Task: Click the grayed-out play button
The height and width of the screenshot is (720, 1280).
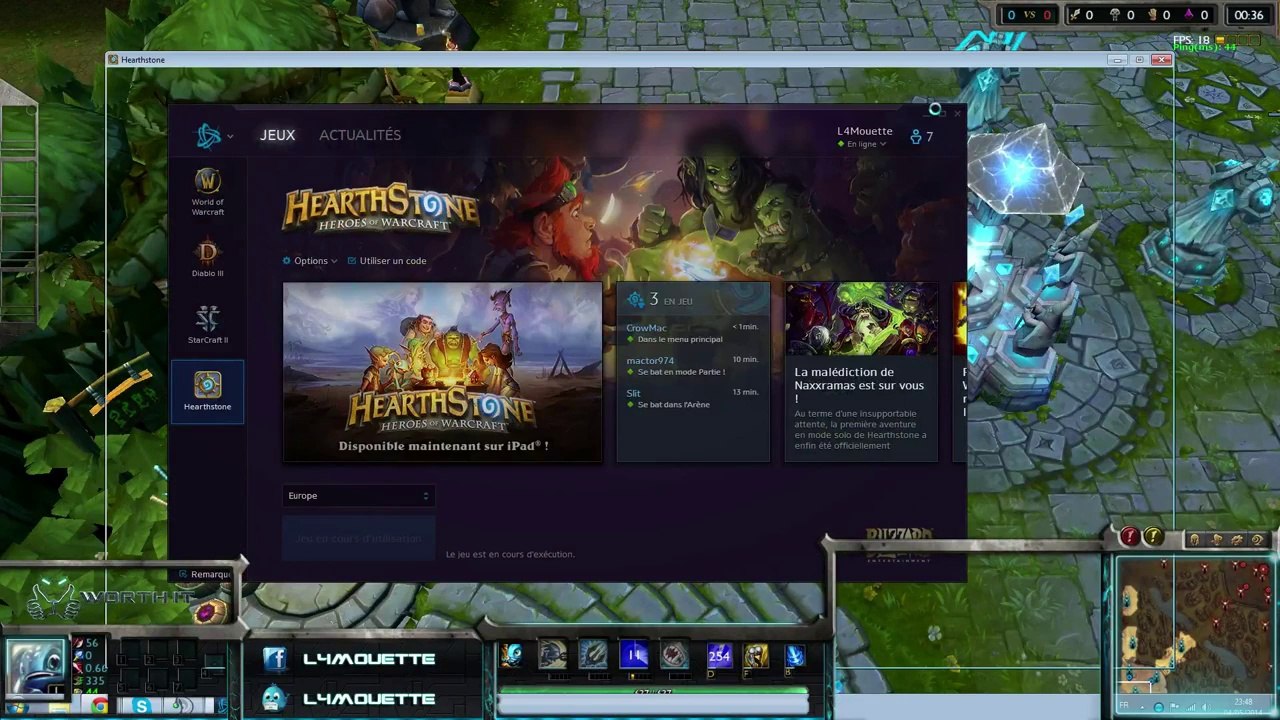Action: click(x=359, y=538)
